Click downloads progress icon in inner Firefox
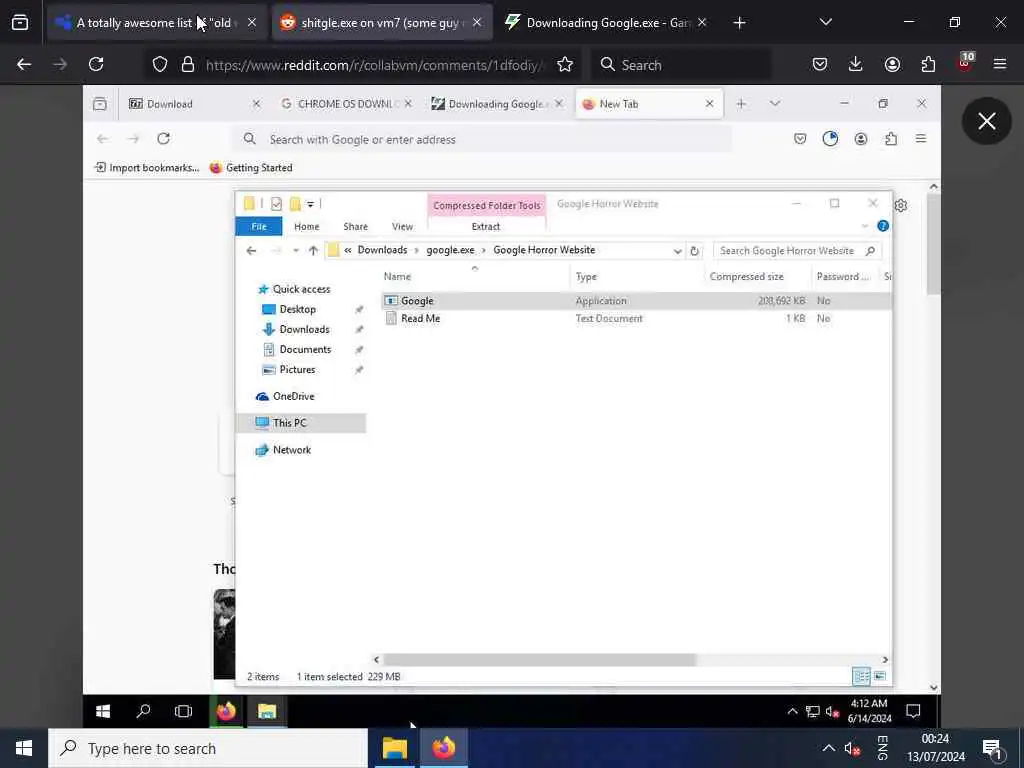Image resolution: width=1024 pixels, height=768 pixels. point(830,138)
